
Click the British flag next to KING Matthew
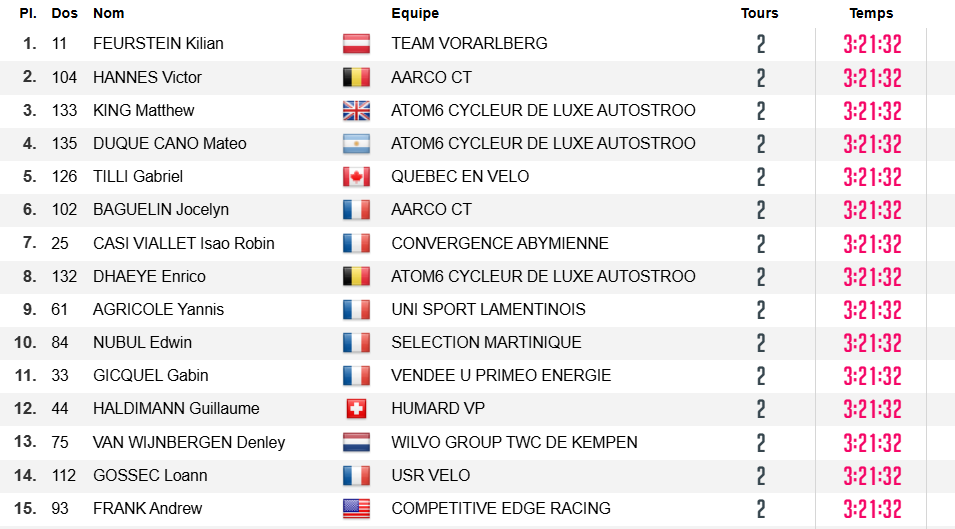(356, 111)
